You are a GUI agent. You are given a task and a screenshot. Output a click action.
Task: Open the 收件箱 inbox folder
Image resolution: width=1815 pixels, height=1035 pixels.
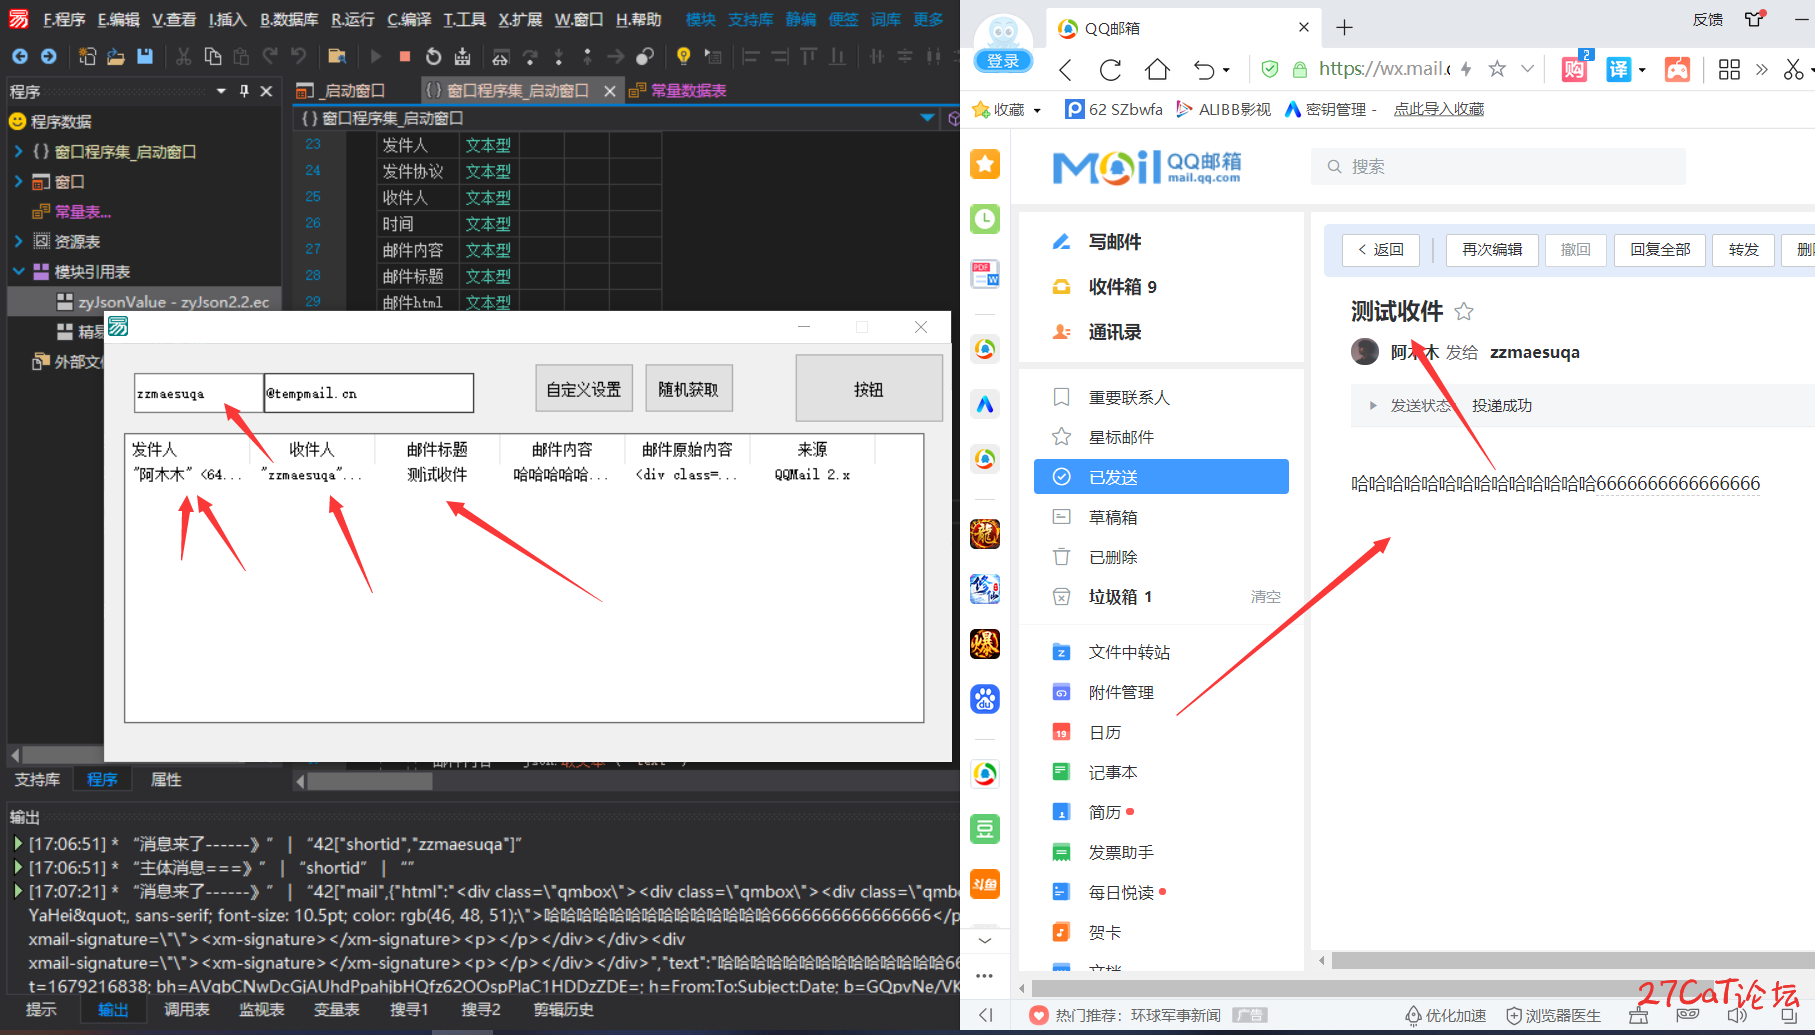point(1122,287)
